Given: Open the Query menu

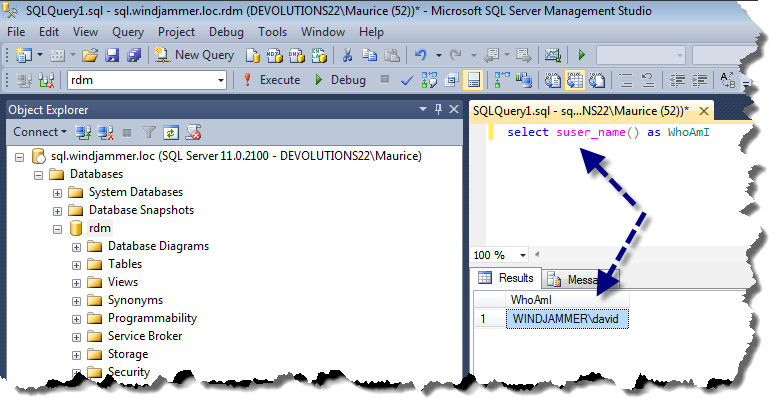Looking at the screenshot, I should (x=128, y=32).
